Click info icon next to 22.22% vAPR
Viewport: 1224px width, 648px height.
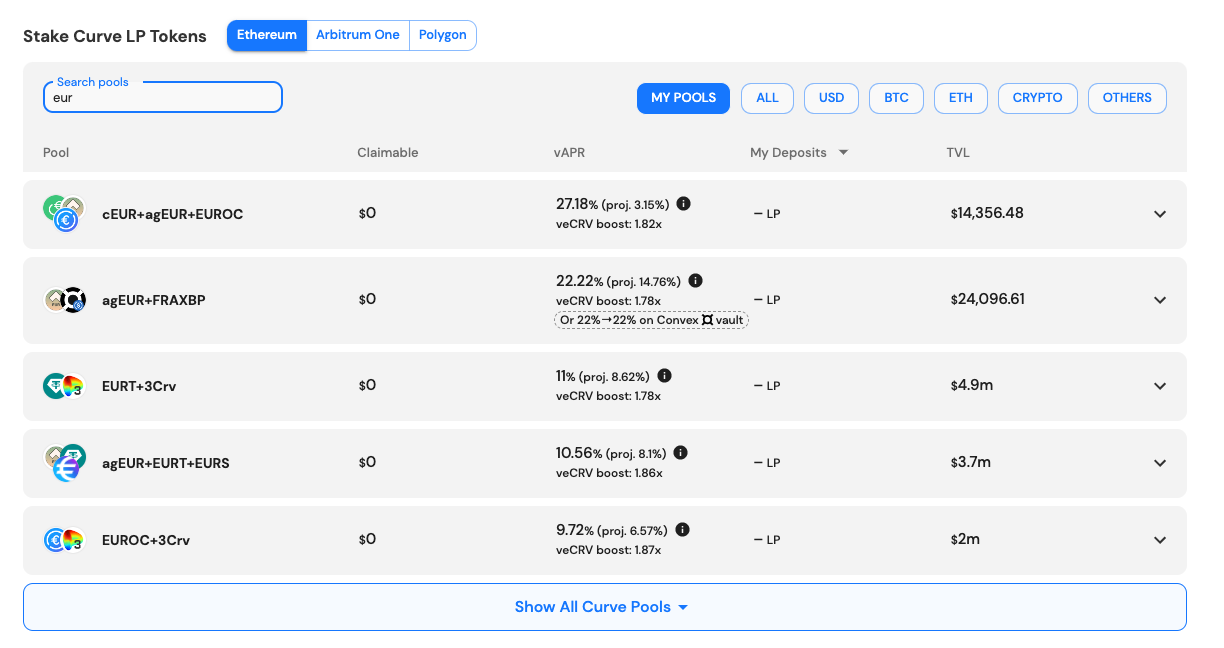(696, 281)
